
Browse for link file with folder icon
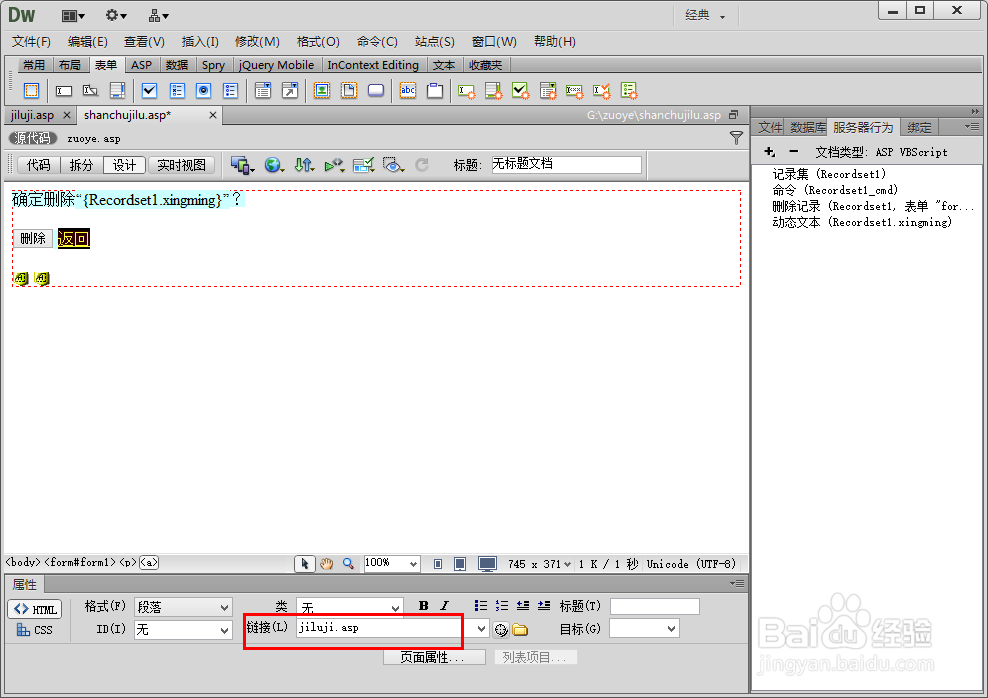(x=520, y=629)
